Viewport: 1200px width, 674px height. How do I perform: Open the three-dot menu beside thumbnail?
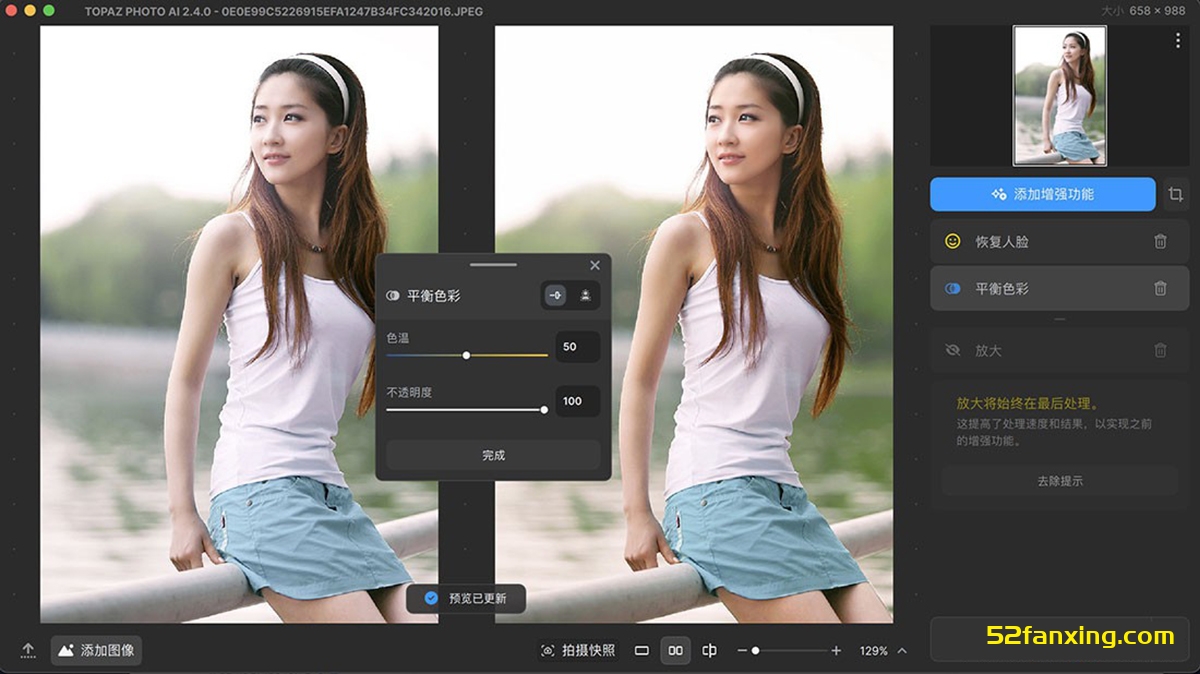(x=1178, y=41)
